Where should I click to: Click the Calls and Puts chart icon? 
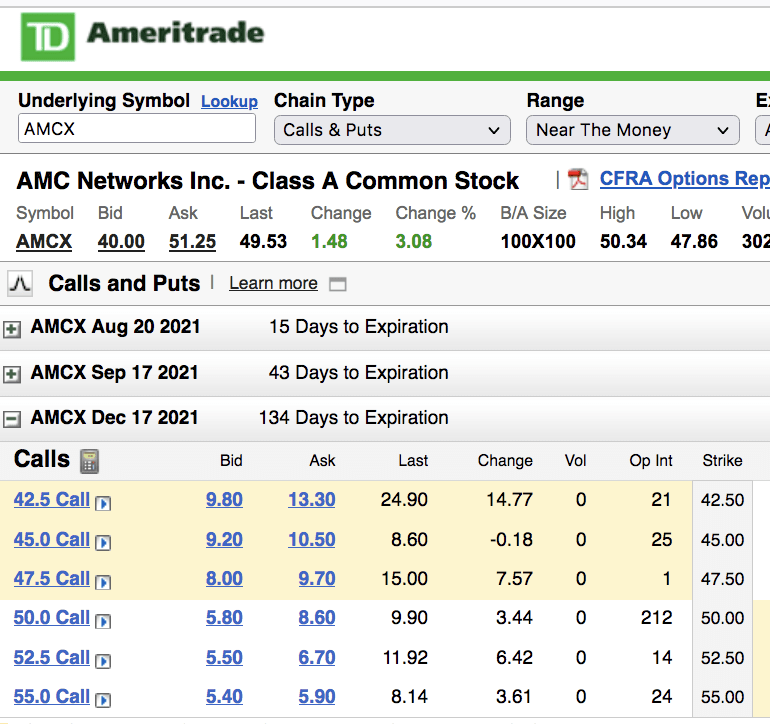click(x=20, y=284)
